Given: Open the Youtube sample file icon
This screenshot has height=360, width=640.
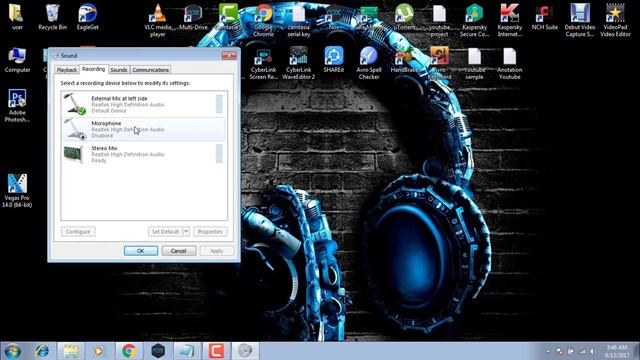Looking at the screenshot, I should coord(474,63).
